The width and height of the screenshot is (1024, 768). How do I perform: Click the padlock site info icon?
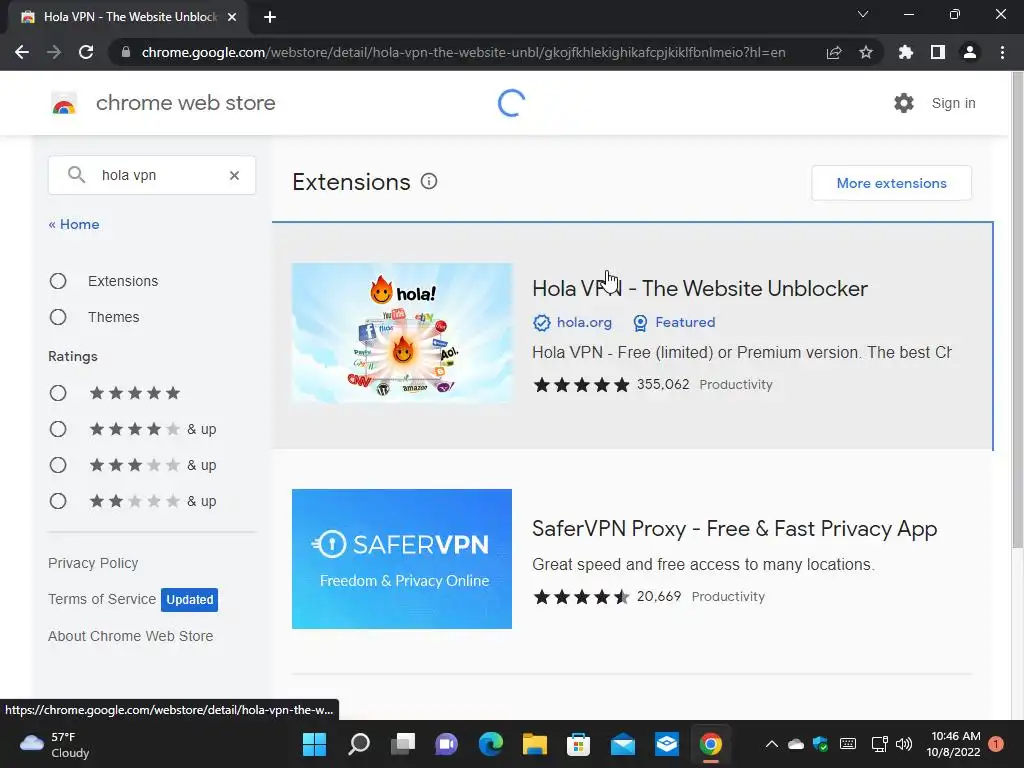click(125, 52)
